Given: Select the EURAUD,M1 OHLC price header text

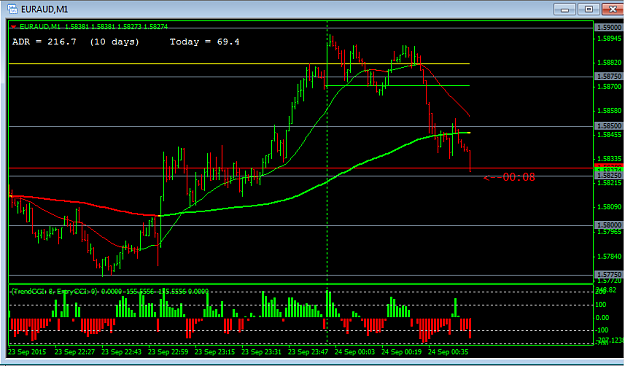Looking at the screenshot, I should coord(94,27).
